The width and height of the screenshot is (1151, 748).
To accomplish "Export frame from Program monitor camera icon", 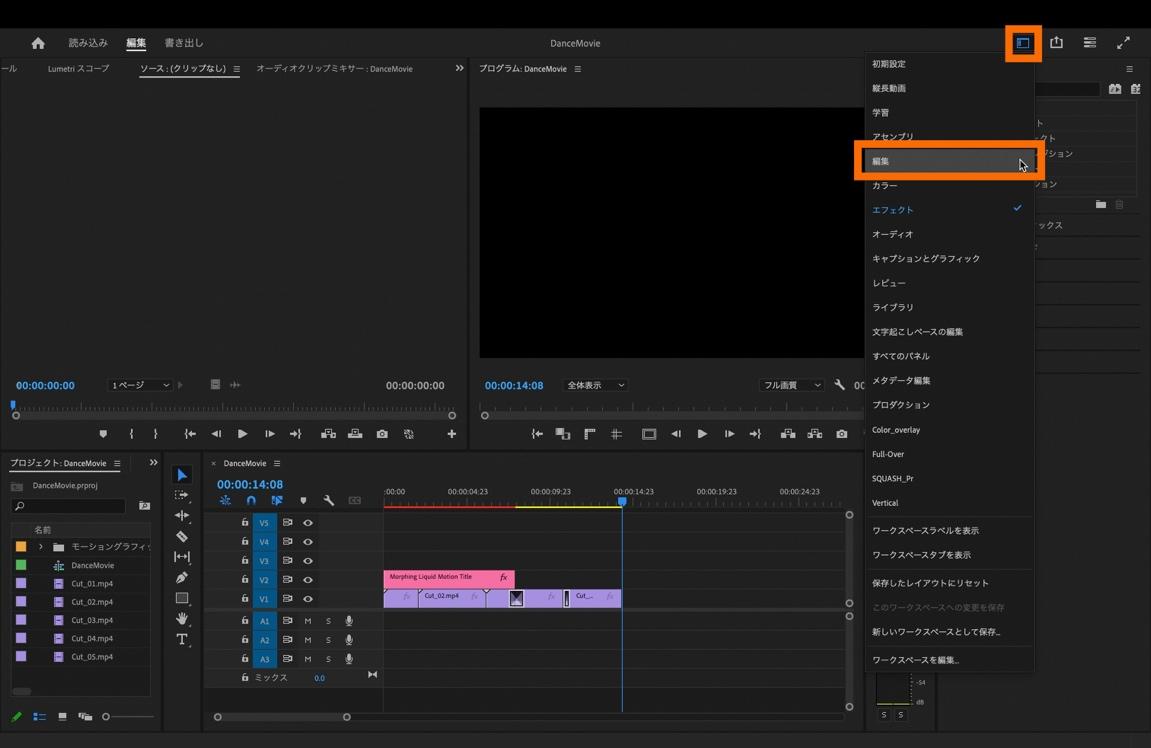I will coord(841,434).
